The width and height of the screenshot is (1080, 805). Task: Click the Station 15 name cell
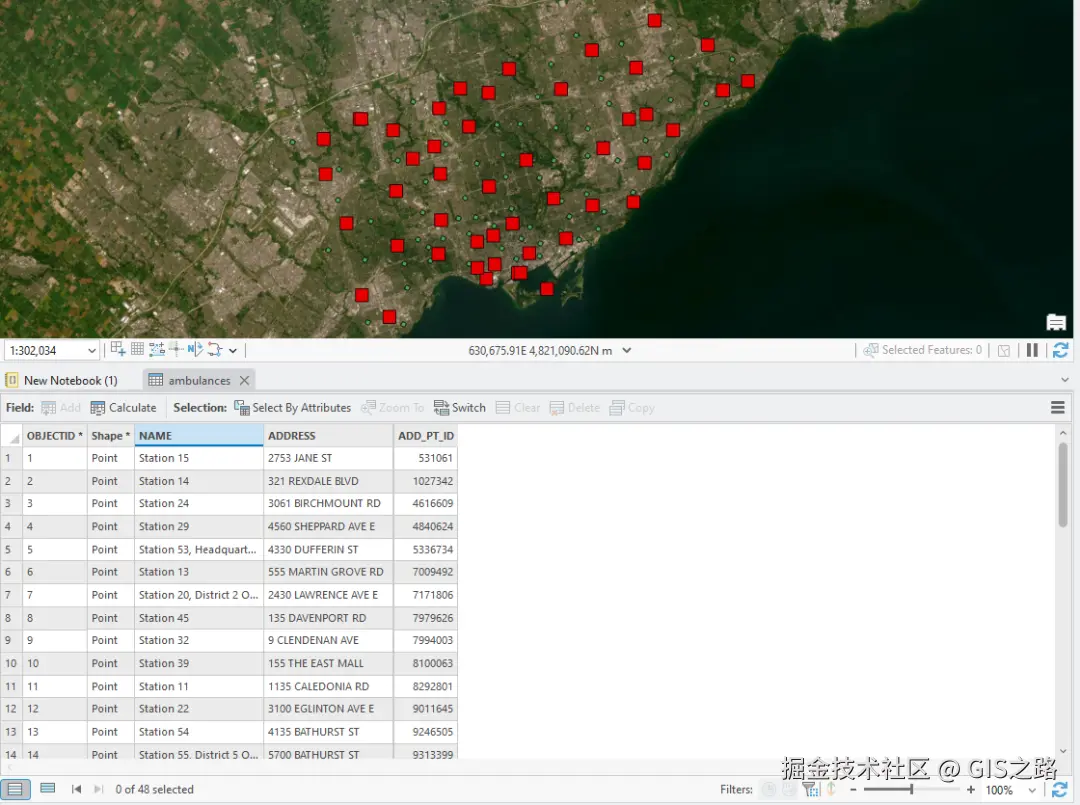[x=199, y=458]
